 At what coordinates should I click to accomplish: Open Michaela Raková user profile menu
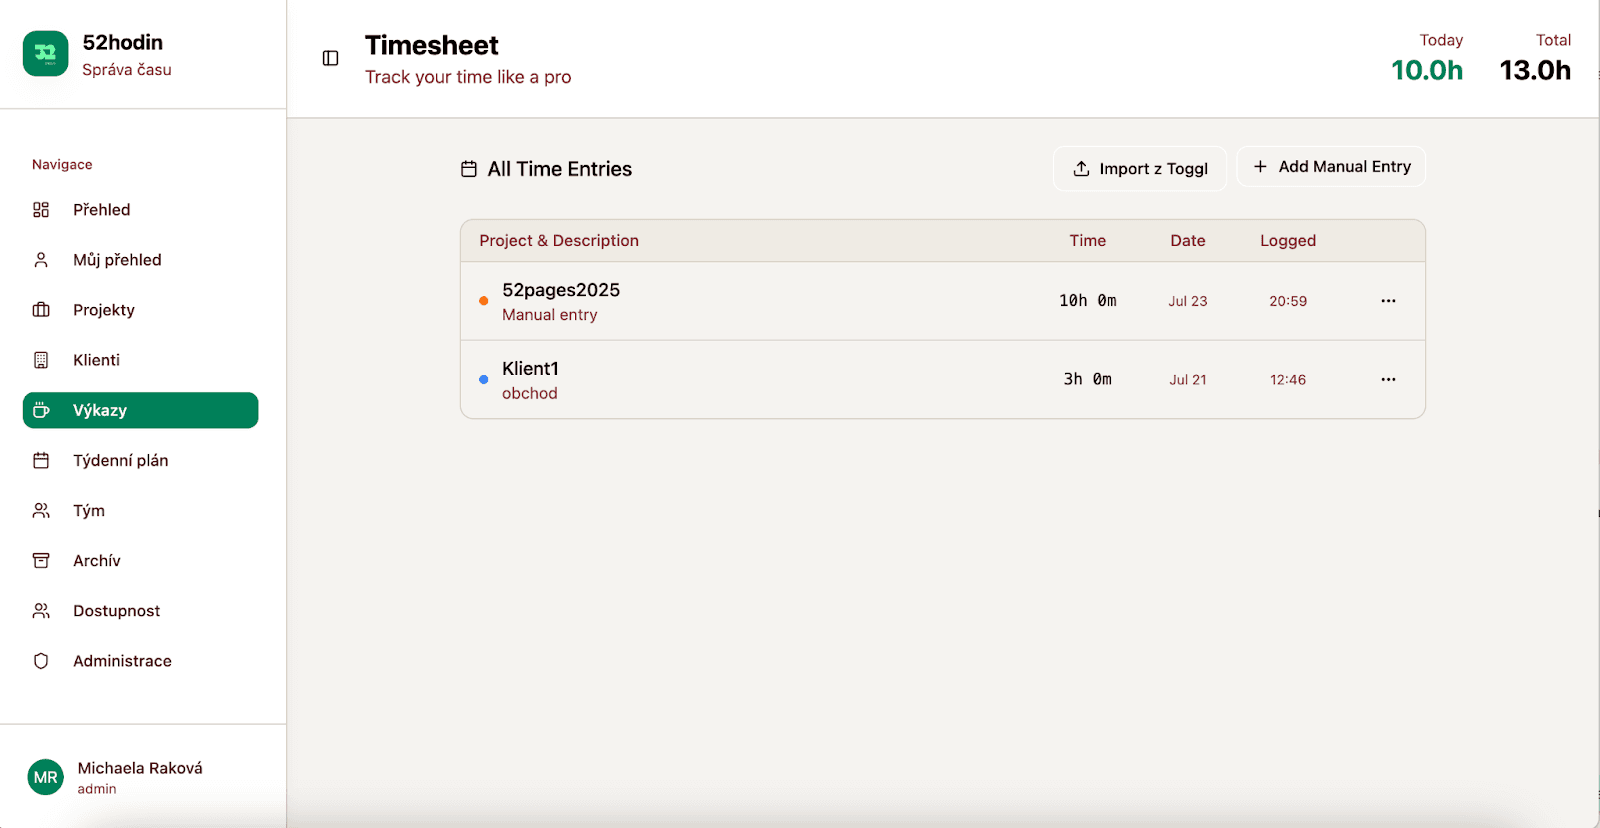pos(140,777)
